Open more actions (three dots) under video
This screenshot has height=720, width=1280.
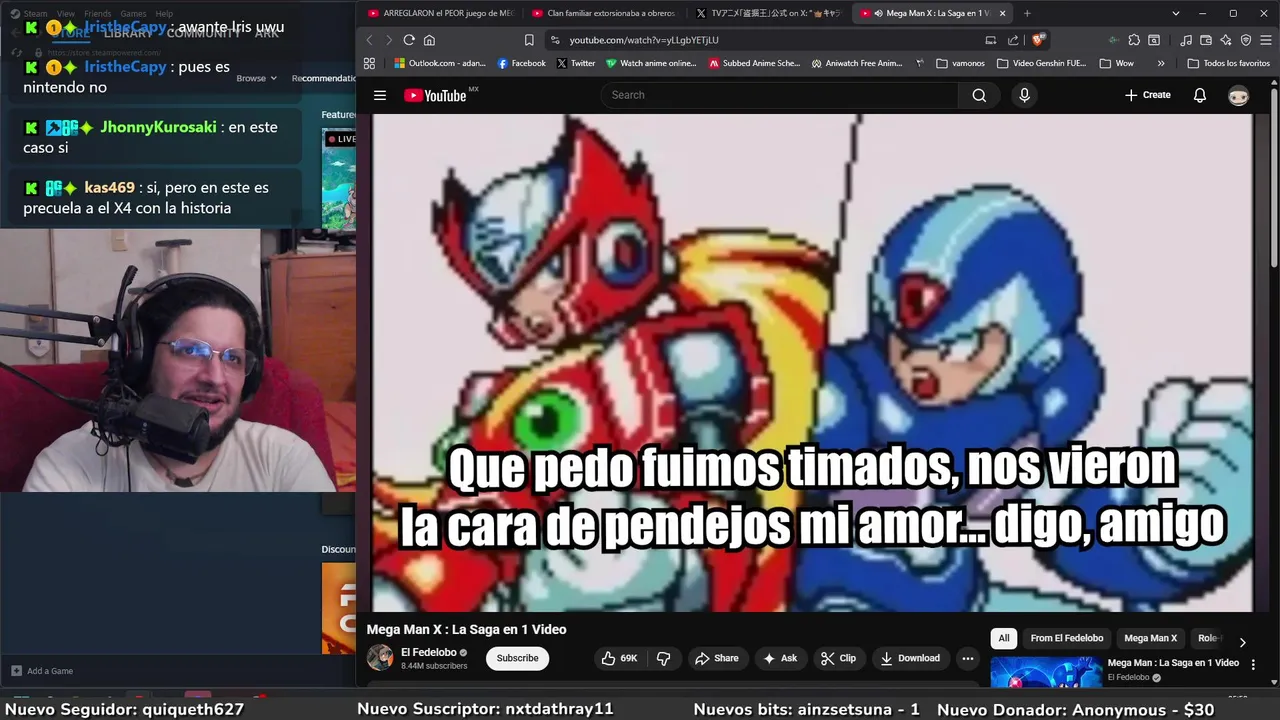967,658
